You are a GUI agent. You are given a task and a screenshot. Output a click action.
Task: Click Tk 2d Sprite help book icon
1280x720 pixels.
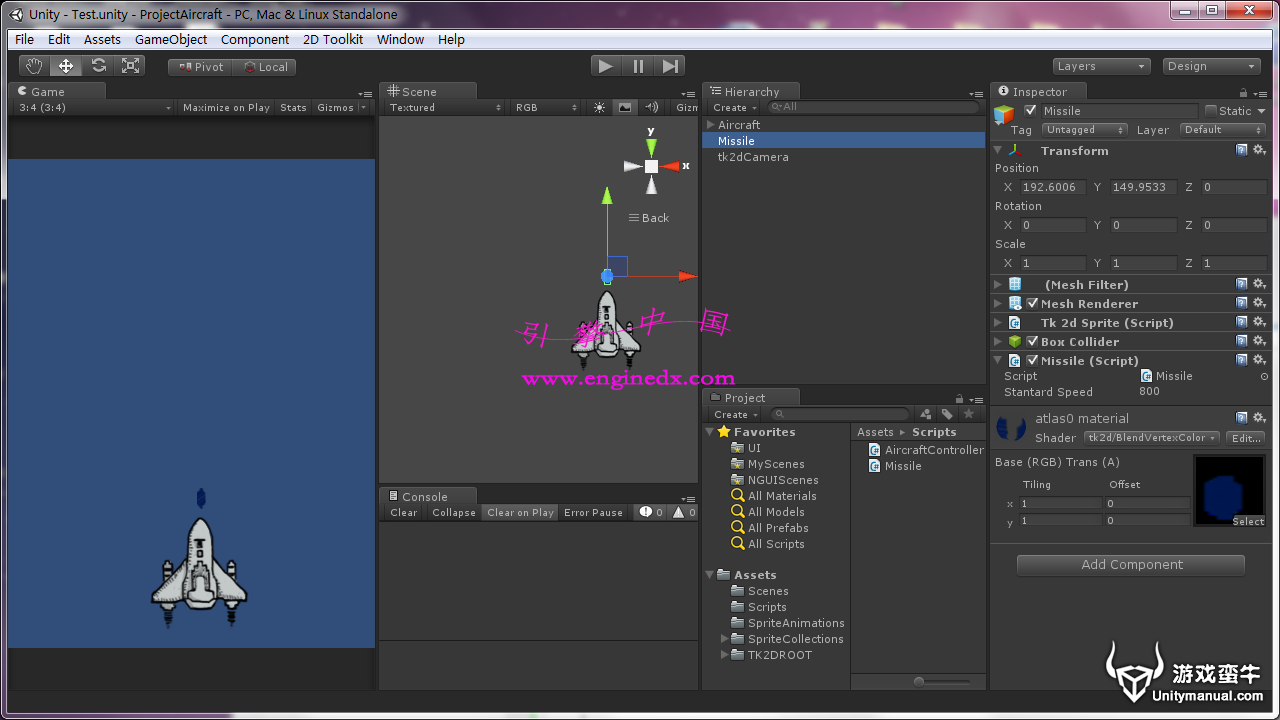[x=1241, y=322]
